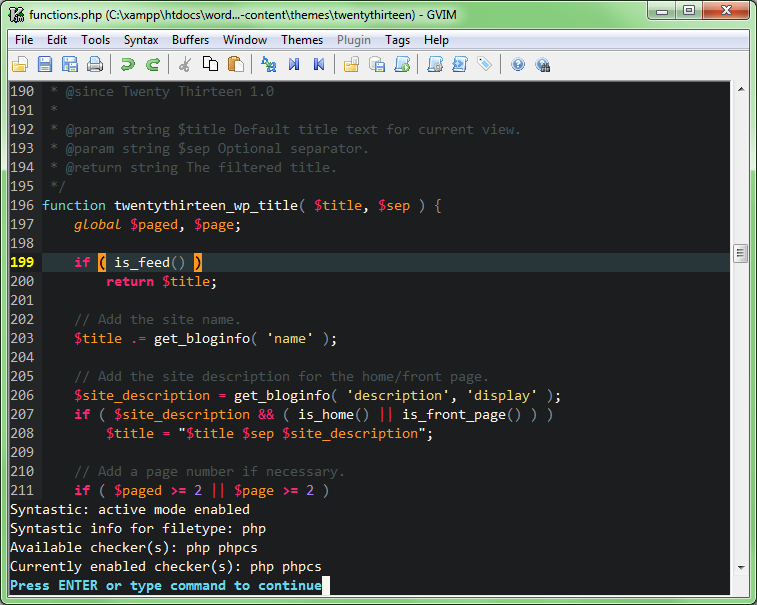Open the Window menu
Viewport: 757px width, 605px height.
click(245, 40)
